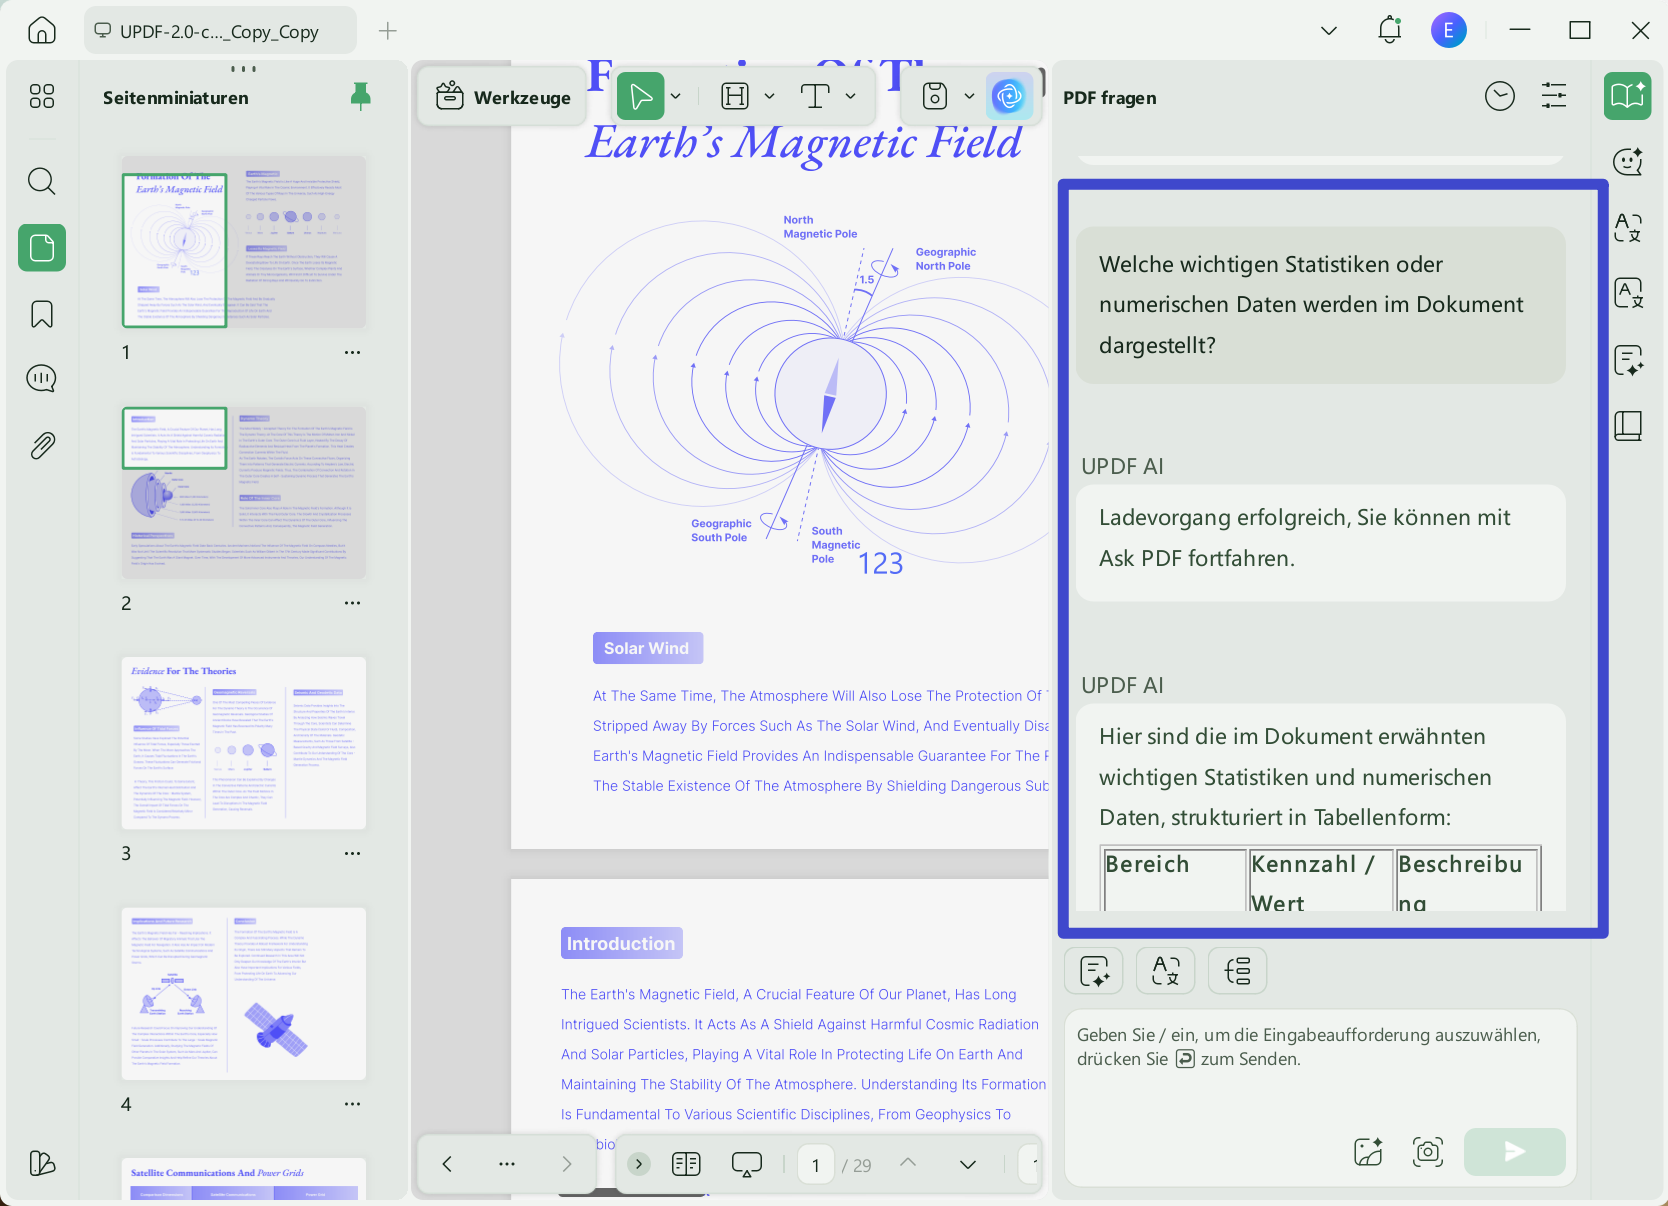Open options menu for page 4 thumbnail
The height and width of the screenshot is (1206, 1668).
(x=352, y=1104)
